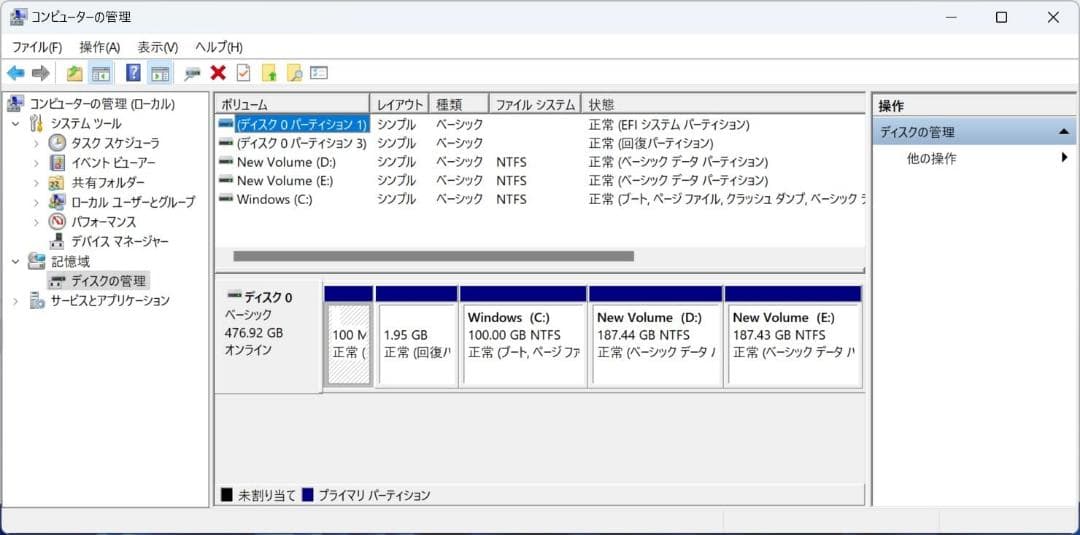Select the (ディスク 0 パーティション 3) volume row
The image size is (1080, 535).
click(301, 143)
